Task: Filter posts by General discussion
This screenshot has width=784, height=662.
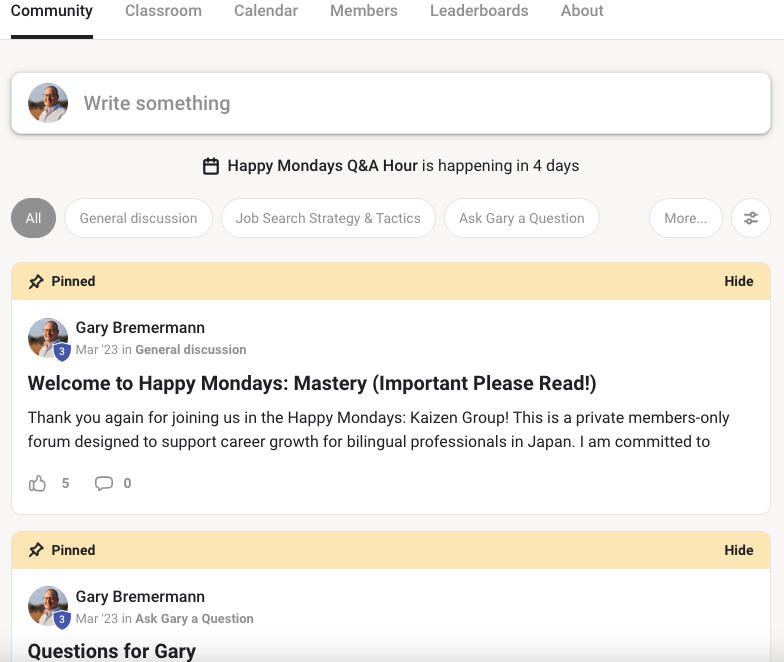Action: point(138,218)
